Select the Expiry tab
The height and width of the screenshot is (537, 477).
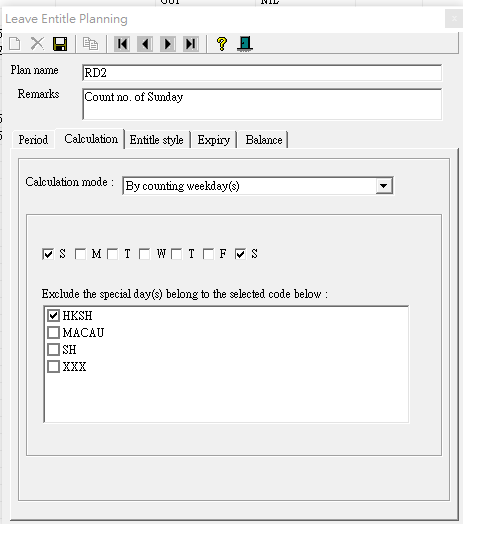click(x=214, y=140)
